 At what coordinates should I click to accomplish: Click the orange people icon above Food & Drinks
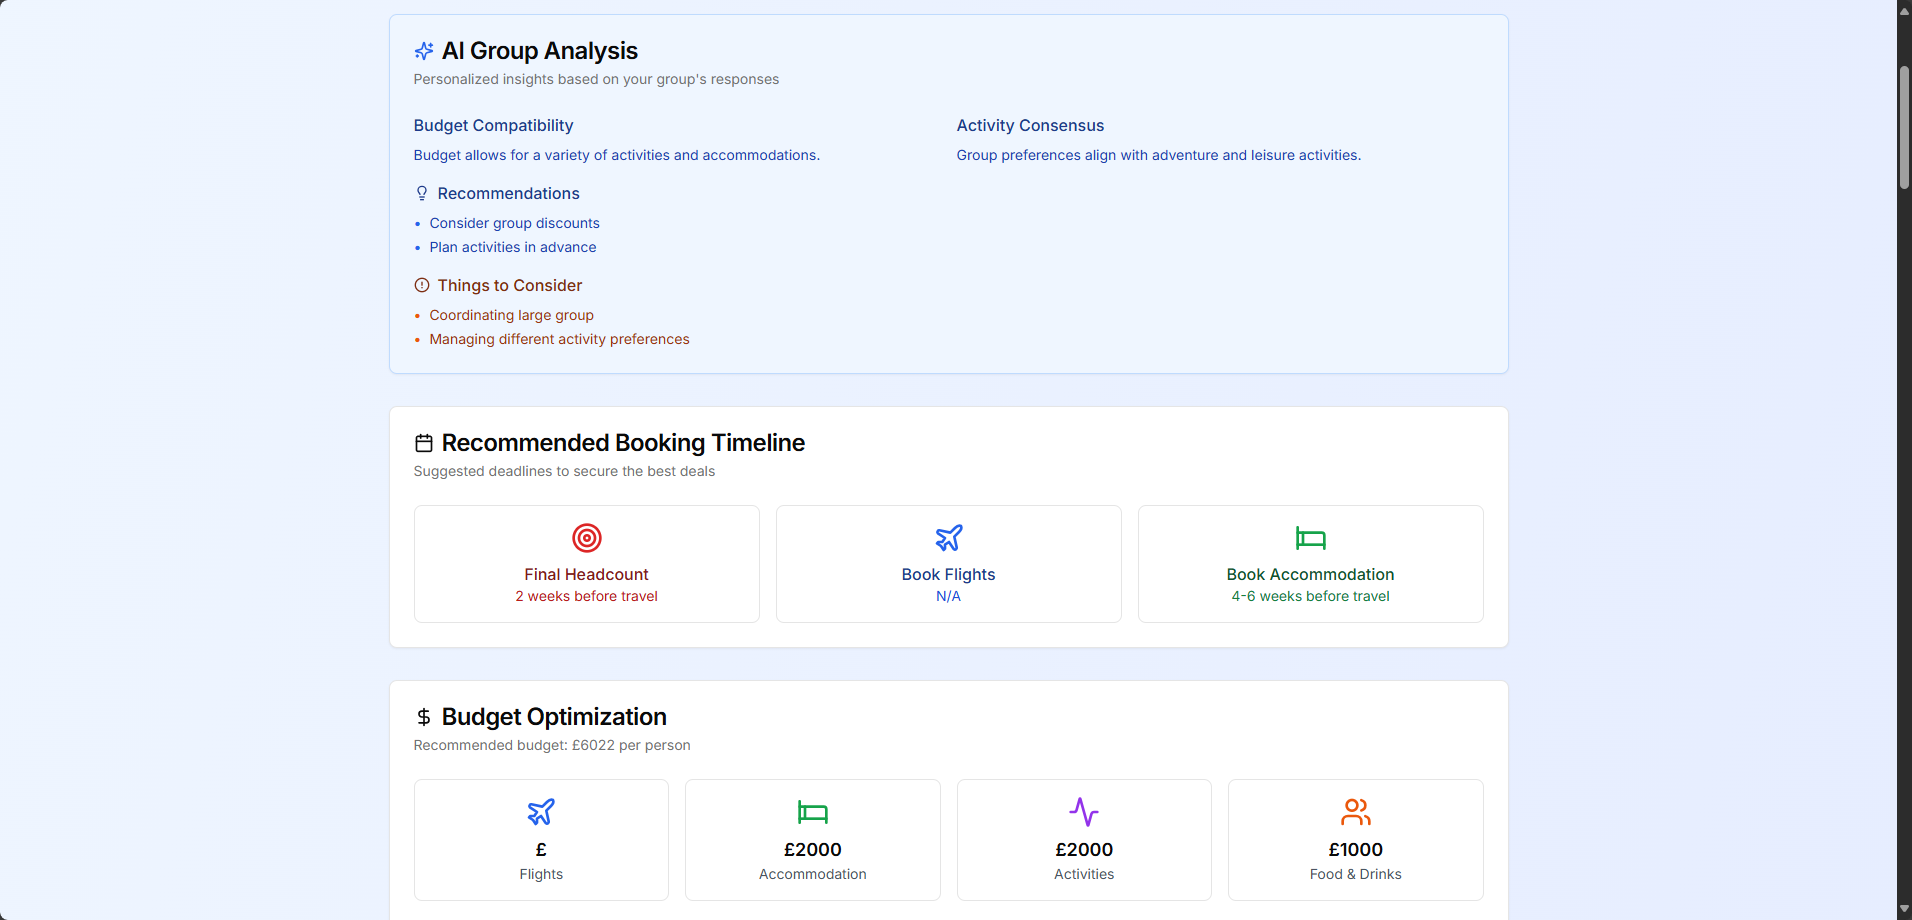pos(1356,812)
